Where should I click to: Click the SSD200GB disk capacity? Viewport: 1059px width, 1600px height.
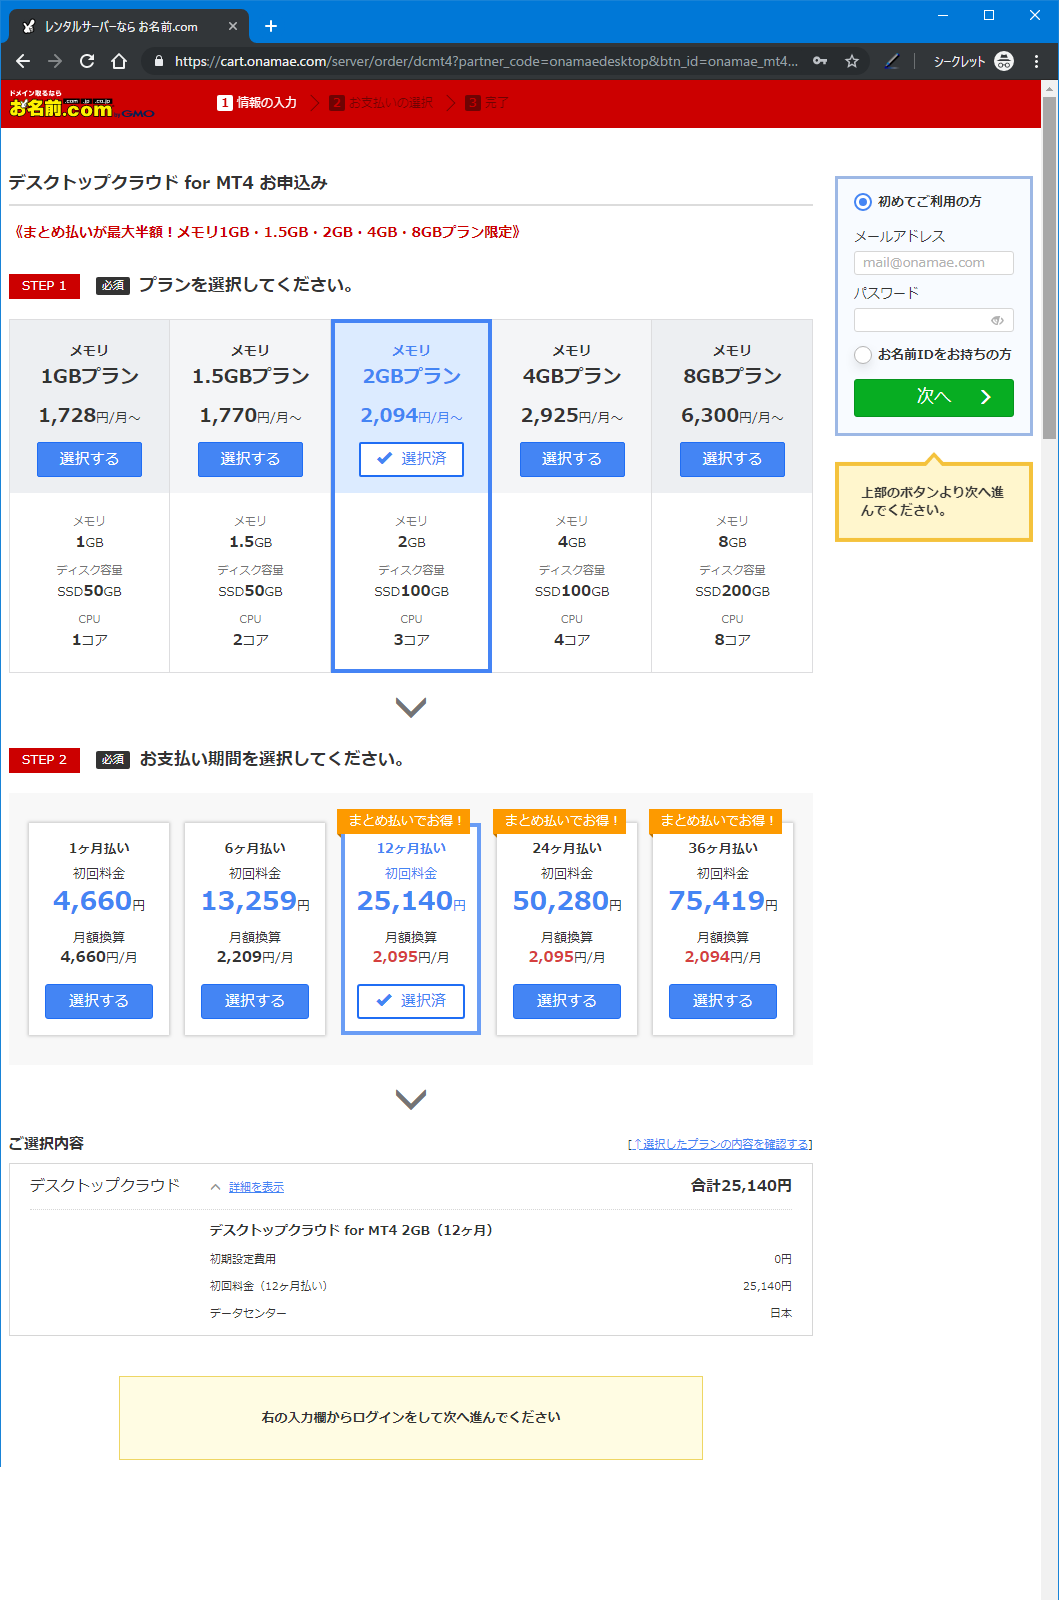732,591
